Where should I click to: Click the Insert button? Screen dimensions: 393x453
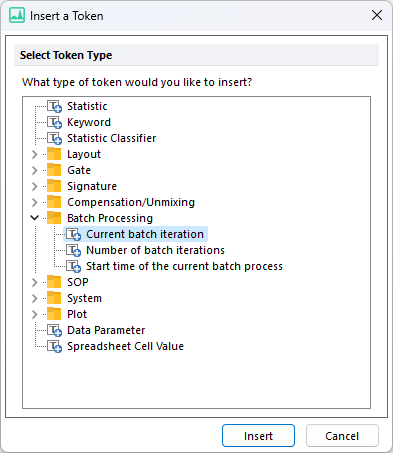[x=258, y=436]
